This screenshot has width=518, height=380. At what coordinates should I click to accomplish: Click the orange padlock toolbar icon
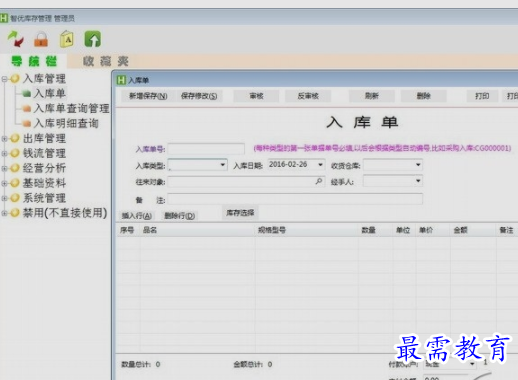click(x=41, y=39)
